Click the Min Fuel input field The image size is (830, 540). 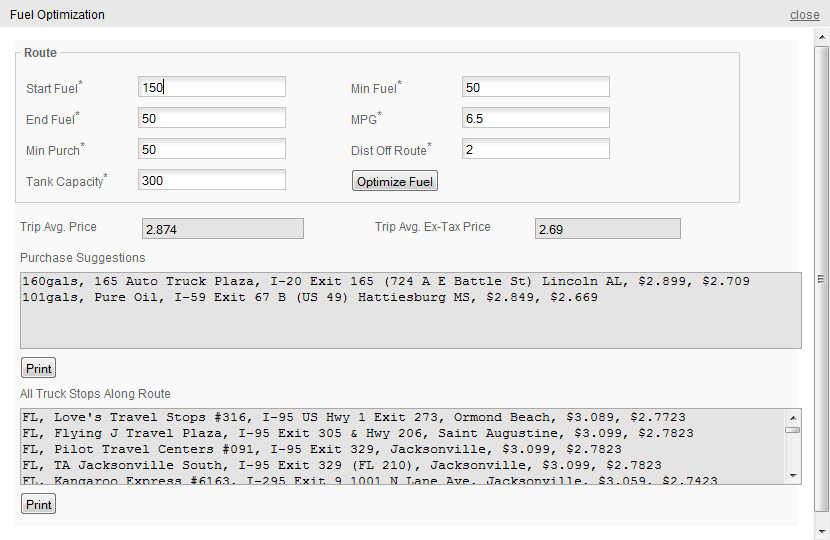[535, 88]
